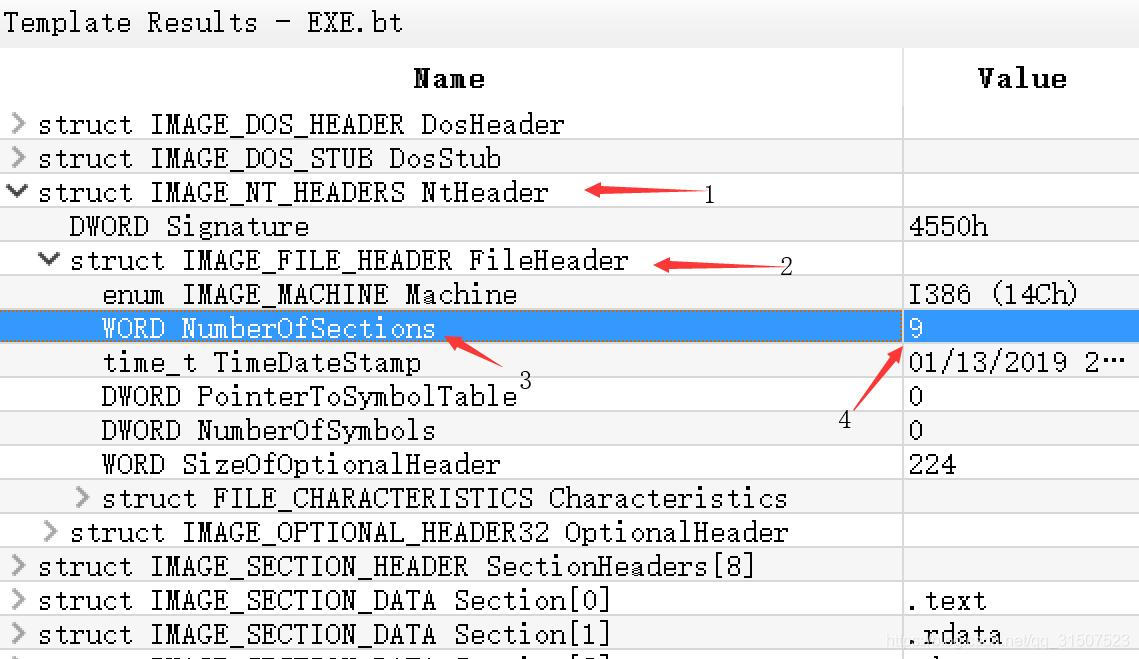
Task: Select struct IMAGE_SECTION_DATA Section[0] row text
Action: point(325,600)
